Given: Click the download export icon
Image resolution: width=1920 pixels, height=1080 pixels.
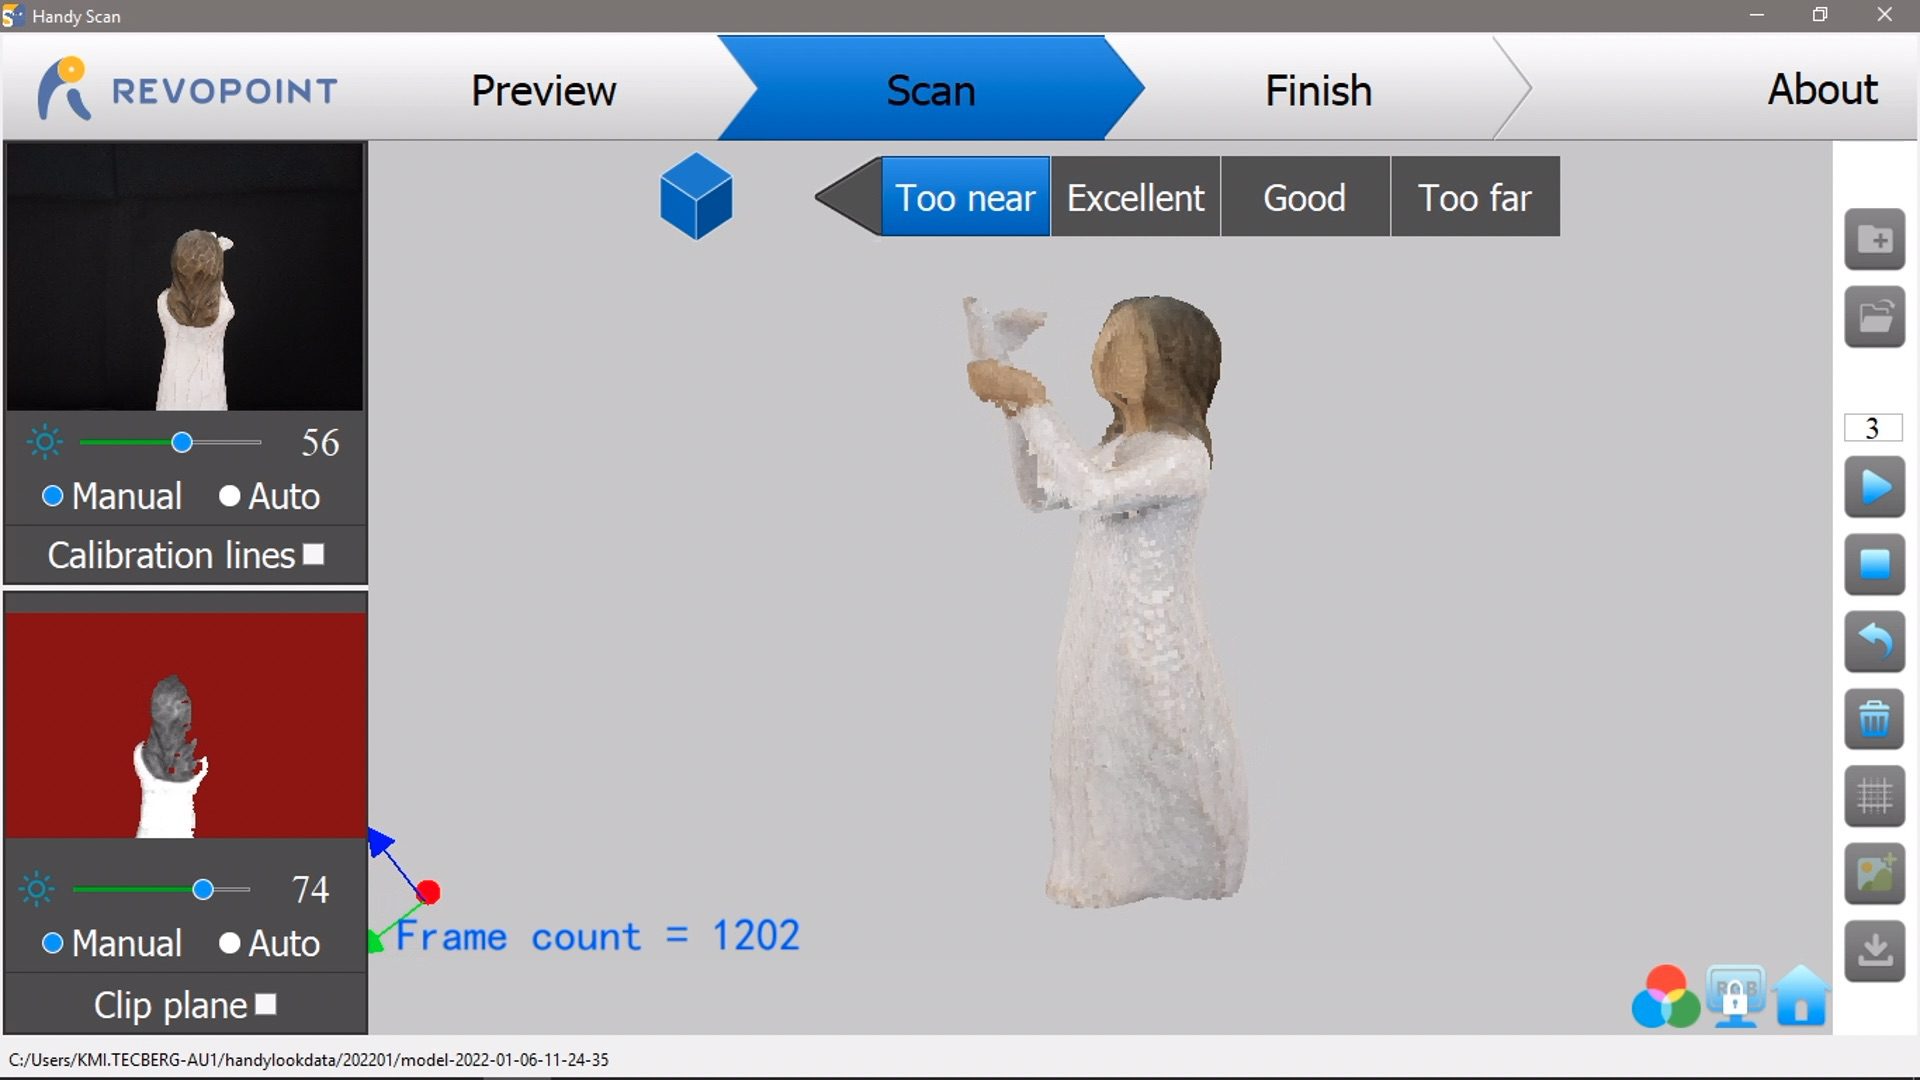Looking at the screenshot, I should 1874,951.
